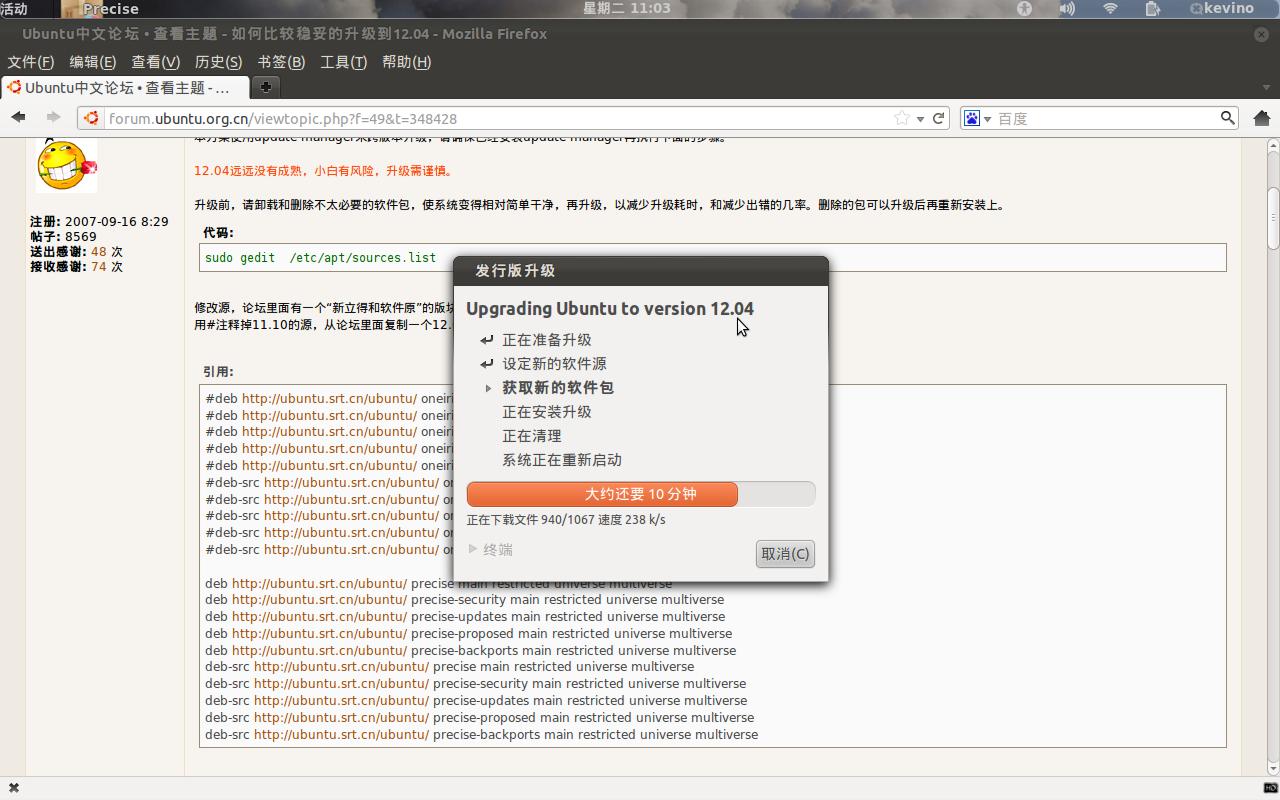
Task: Click the upgrade progress bar showing 大约还要 10 分钟
Action: [641, 494]
